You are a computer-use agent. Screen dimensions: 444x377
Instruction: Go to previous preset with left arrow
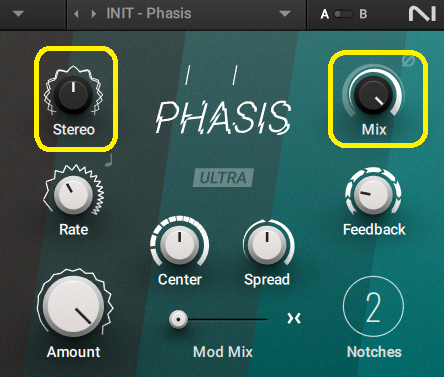76,14
